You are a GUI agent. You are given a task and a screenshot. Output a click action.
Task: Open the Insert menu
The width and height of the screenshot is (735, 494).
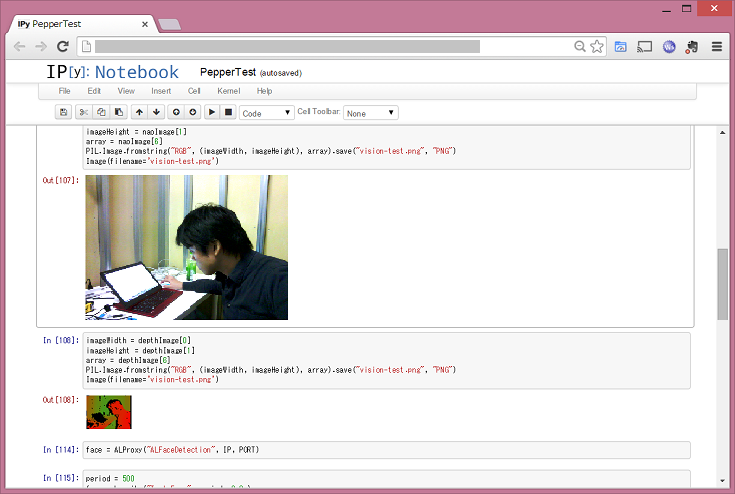(x=161, y=91)
